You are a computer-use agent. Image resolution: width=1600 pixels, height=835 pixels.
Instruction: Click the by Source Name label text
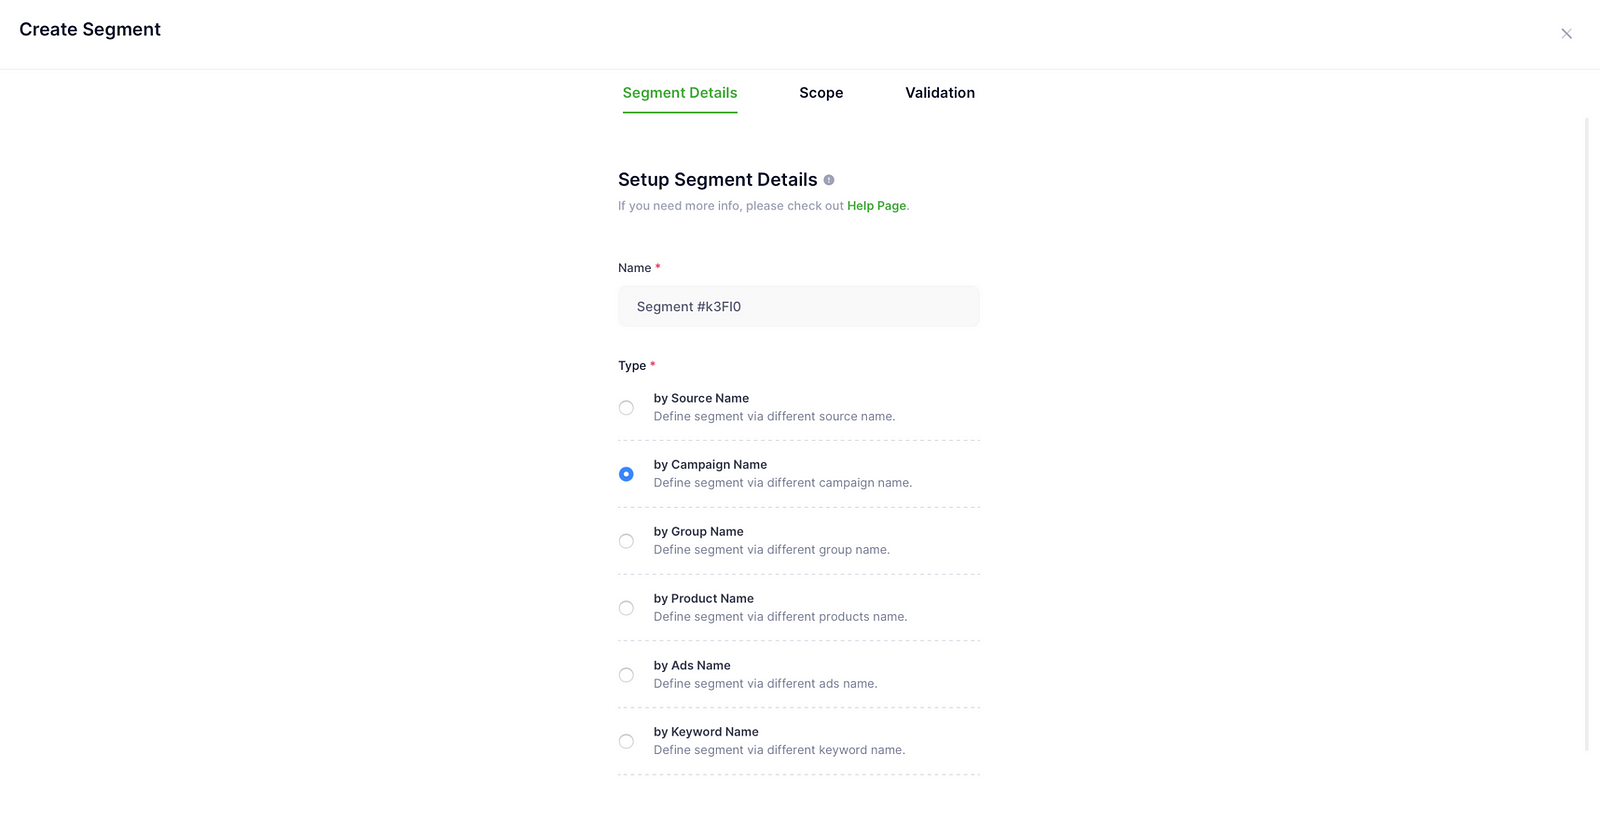pos(701,398)
